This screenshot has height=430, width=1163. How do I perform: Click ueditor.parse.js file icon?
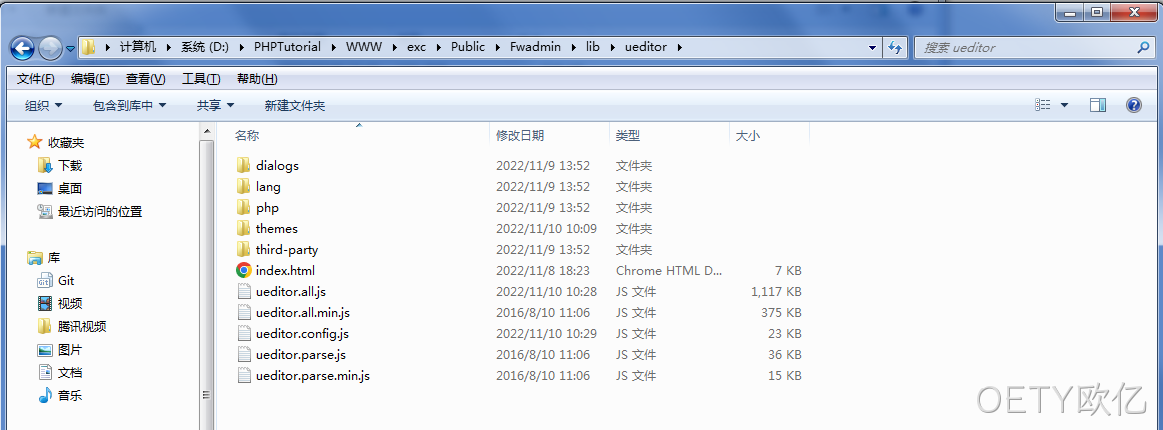click(243, 354)
